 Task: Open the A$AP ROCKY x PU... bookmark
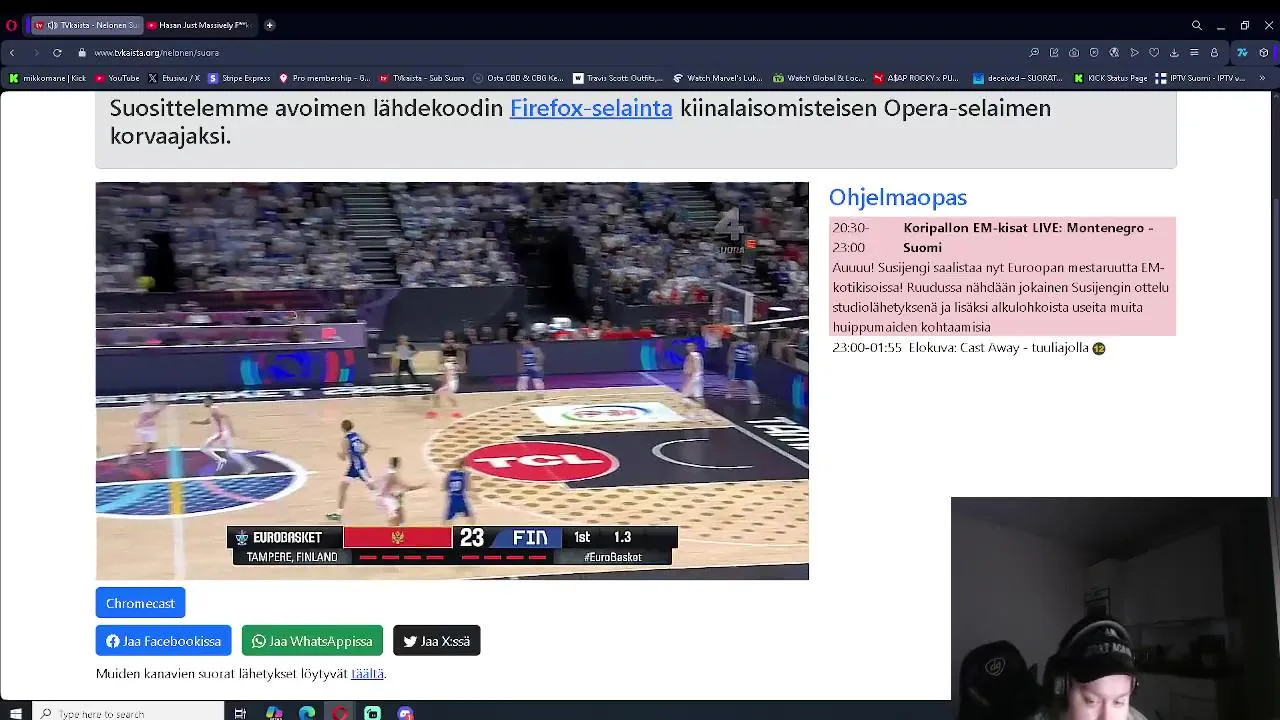point(916,78)
